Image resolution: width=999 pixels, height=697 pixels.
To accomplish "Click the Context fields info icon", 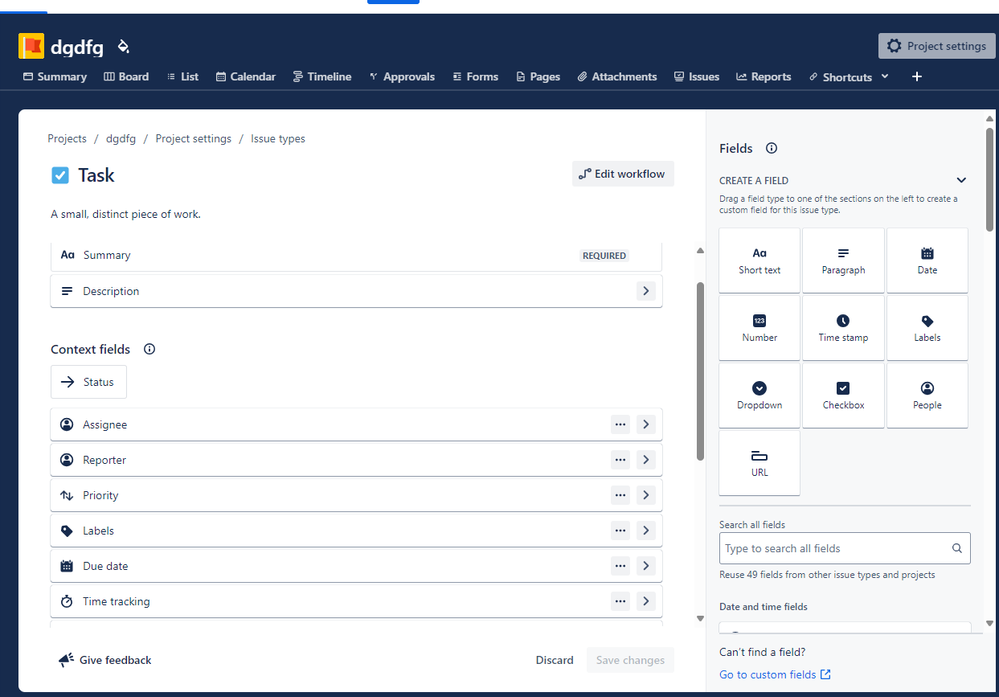I will click(149, 349).
